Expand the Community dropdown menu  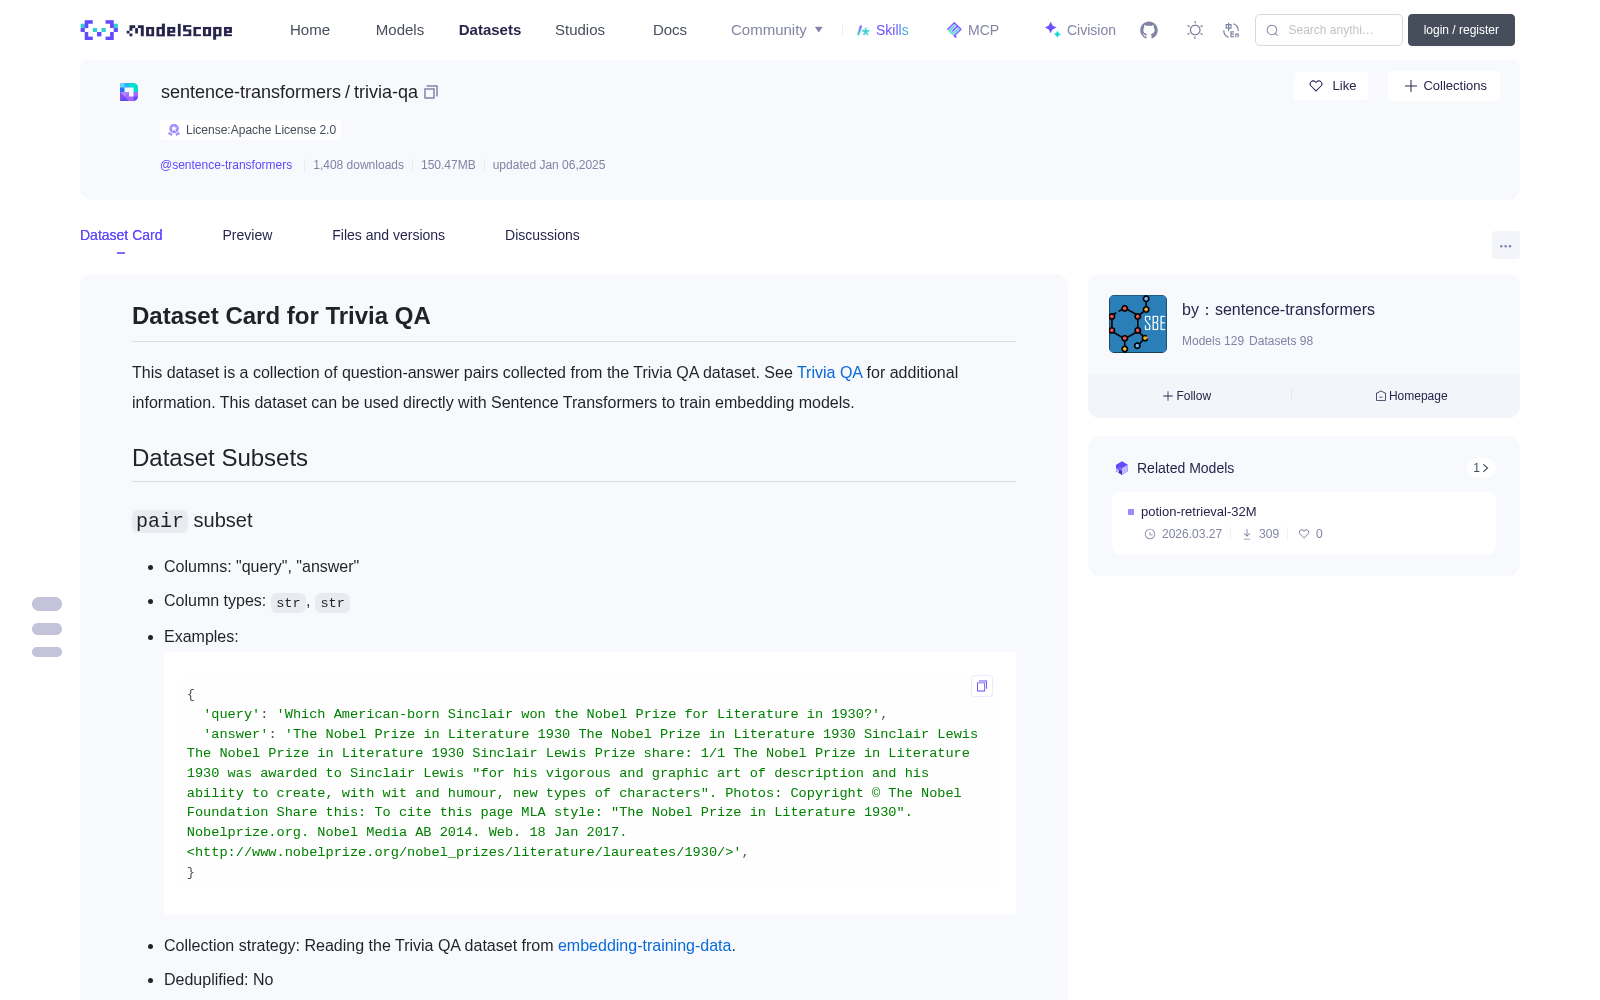[x=777, y=30]
